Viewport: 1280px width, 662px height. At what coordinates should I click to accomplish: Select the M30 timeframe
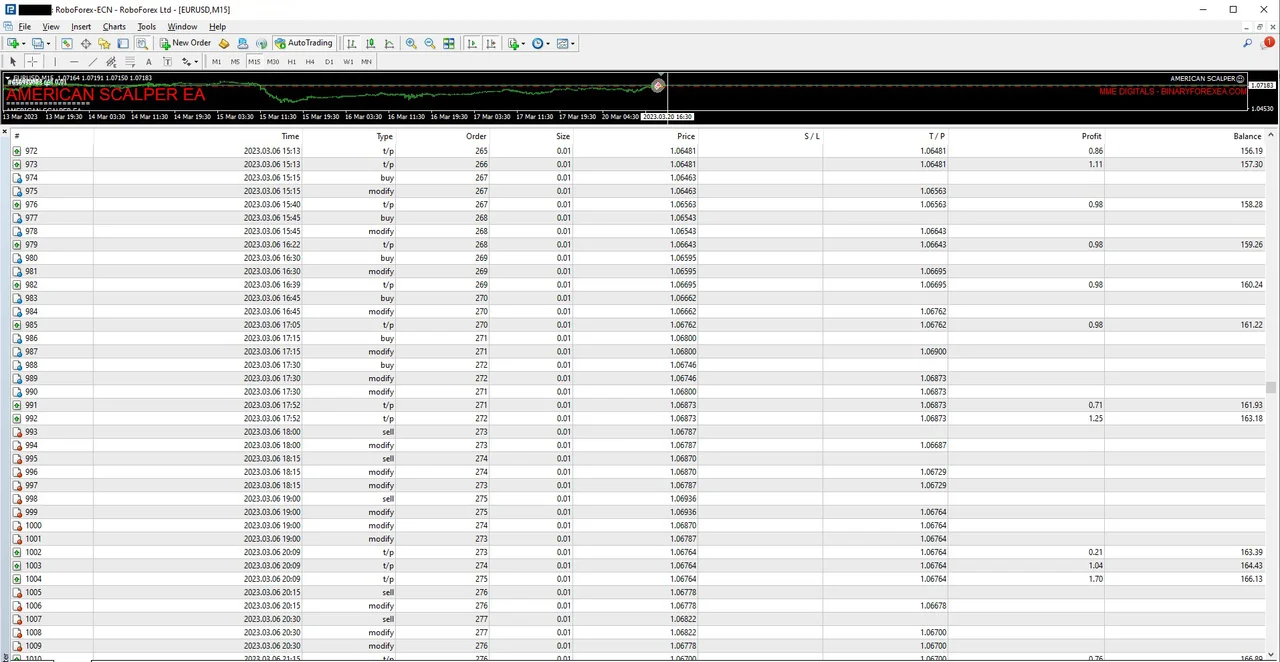click(273, 61)
